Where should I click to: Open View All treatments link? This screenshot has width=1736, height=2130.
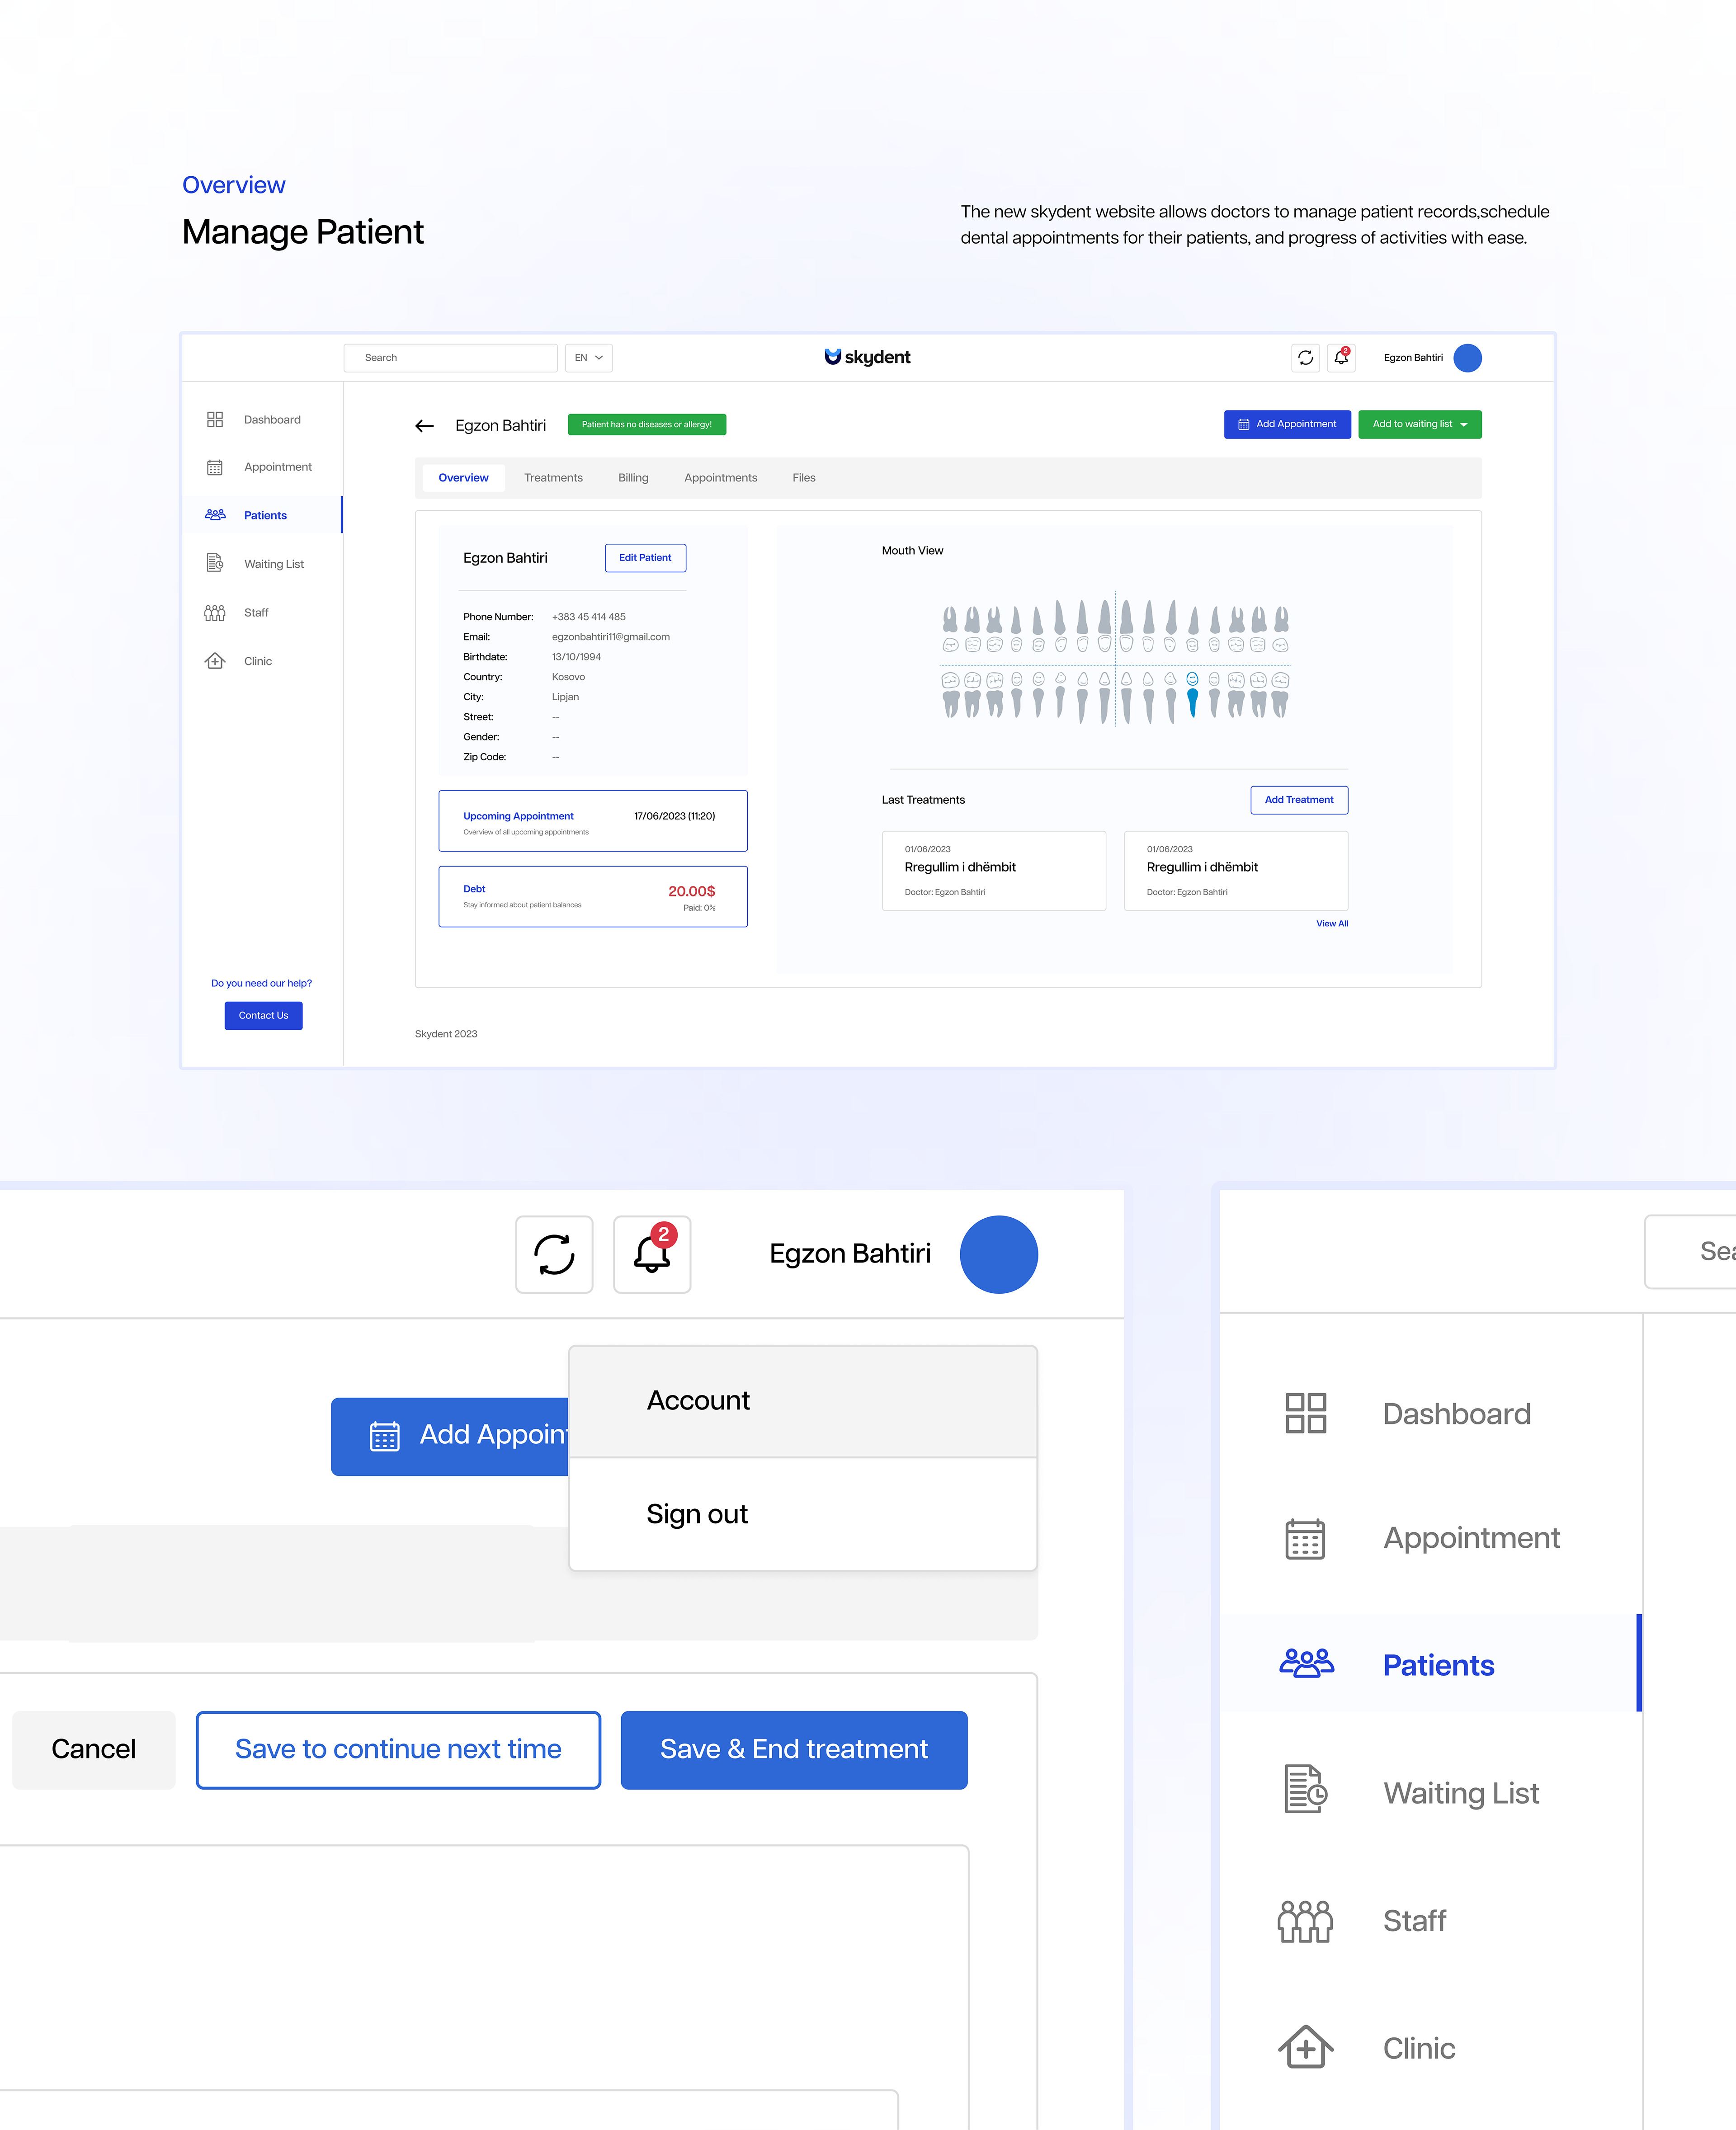coord(1331,924)
